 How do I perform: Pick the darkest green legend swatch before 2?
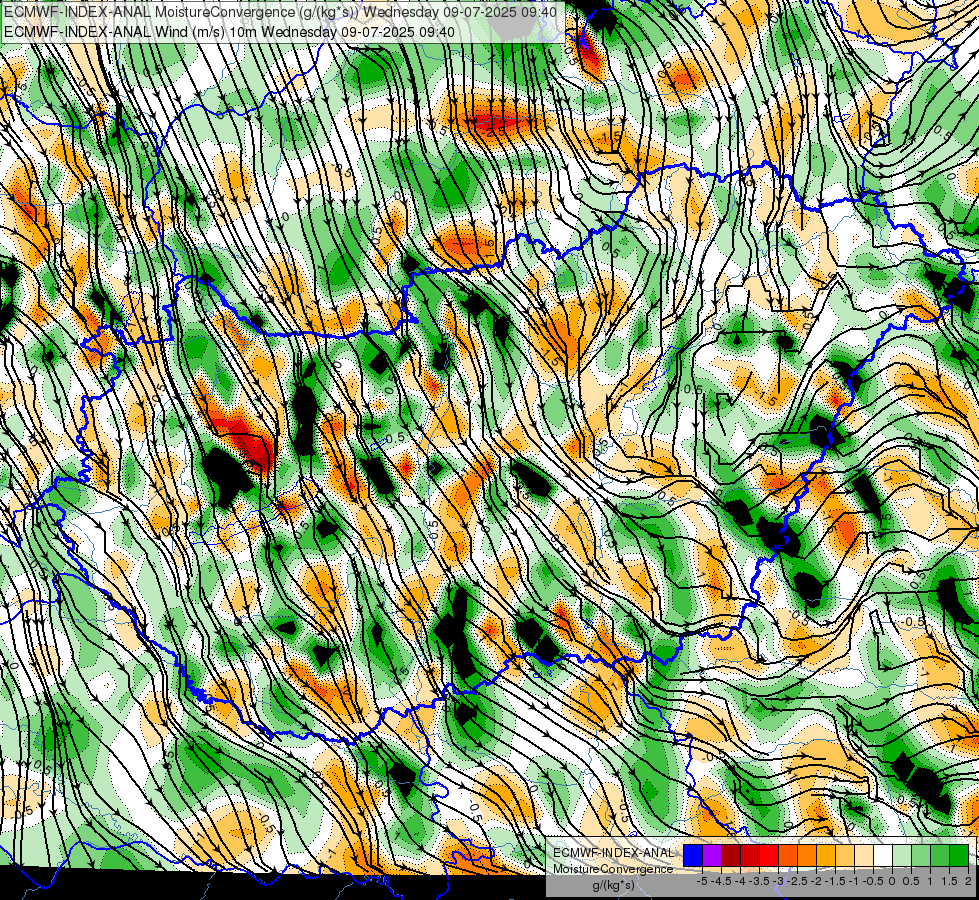[x=958, y=855]
